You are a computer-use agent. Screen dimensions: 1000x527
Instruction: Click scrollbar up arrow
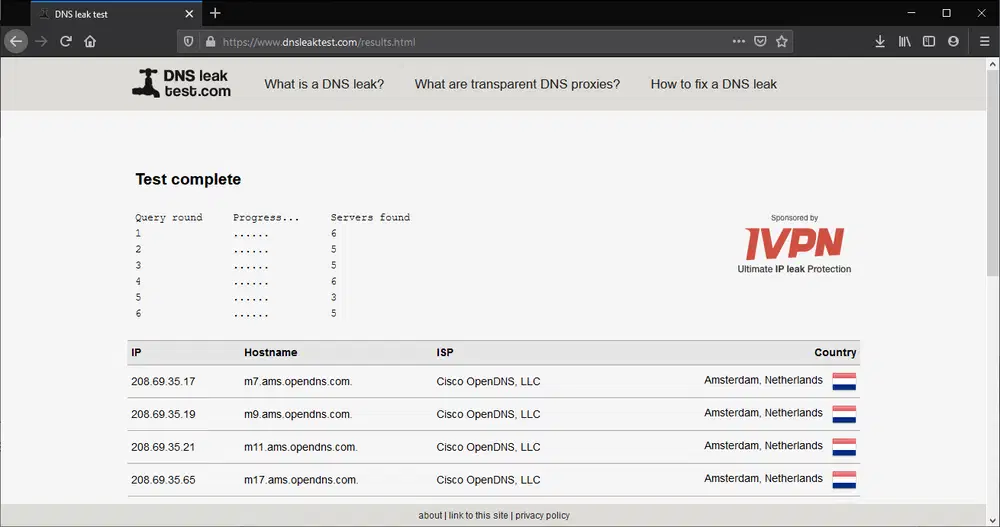click(993, 64)
